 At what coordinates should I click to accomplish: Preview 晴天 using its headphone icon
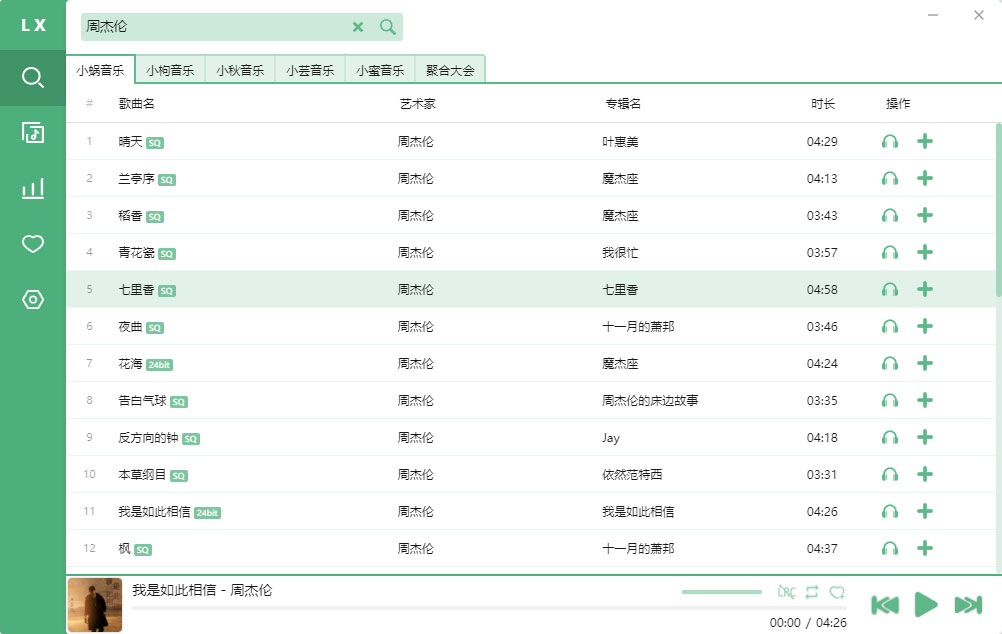point(889,141)
